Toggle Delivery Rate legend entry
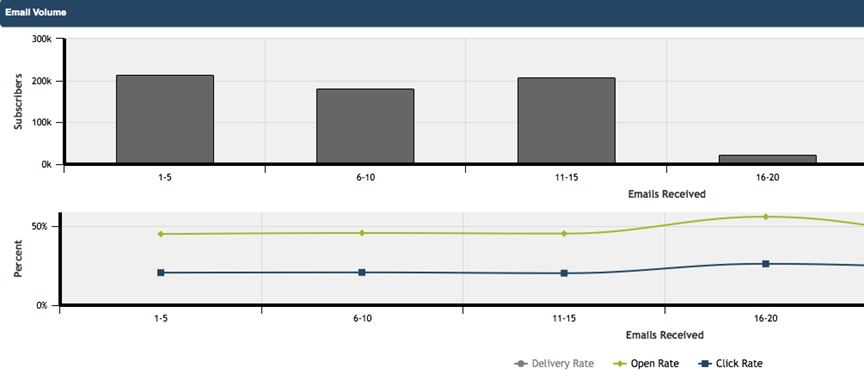This screenshot has height=380, width=864. pyautogui.click(x=554, y=363)
